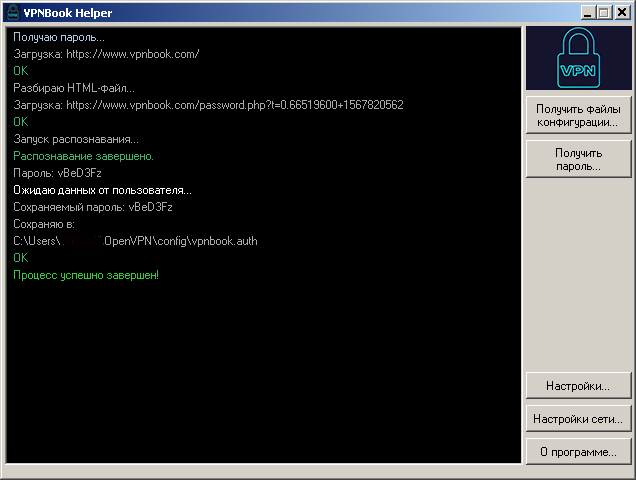This screenshot has width=636, height=480.
Task: Click log line "Запуск распознавания..."
Action: [76, 139]
